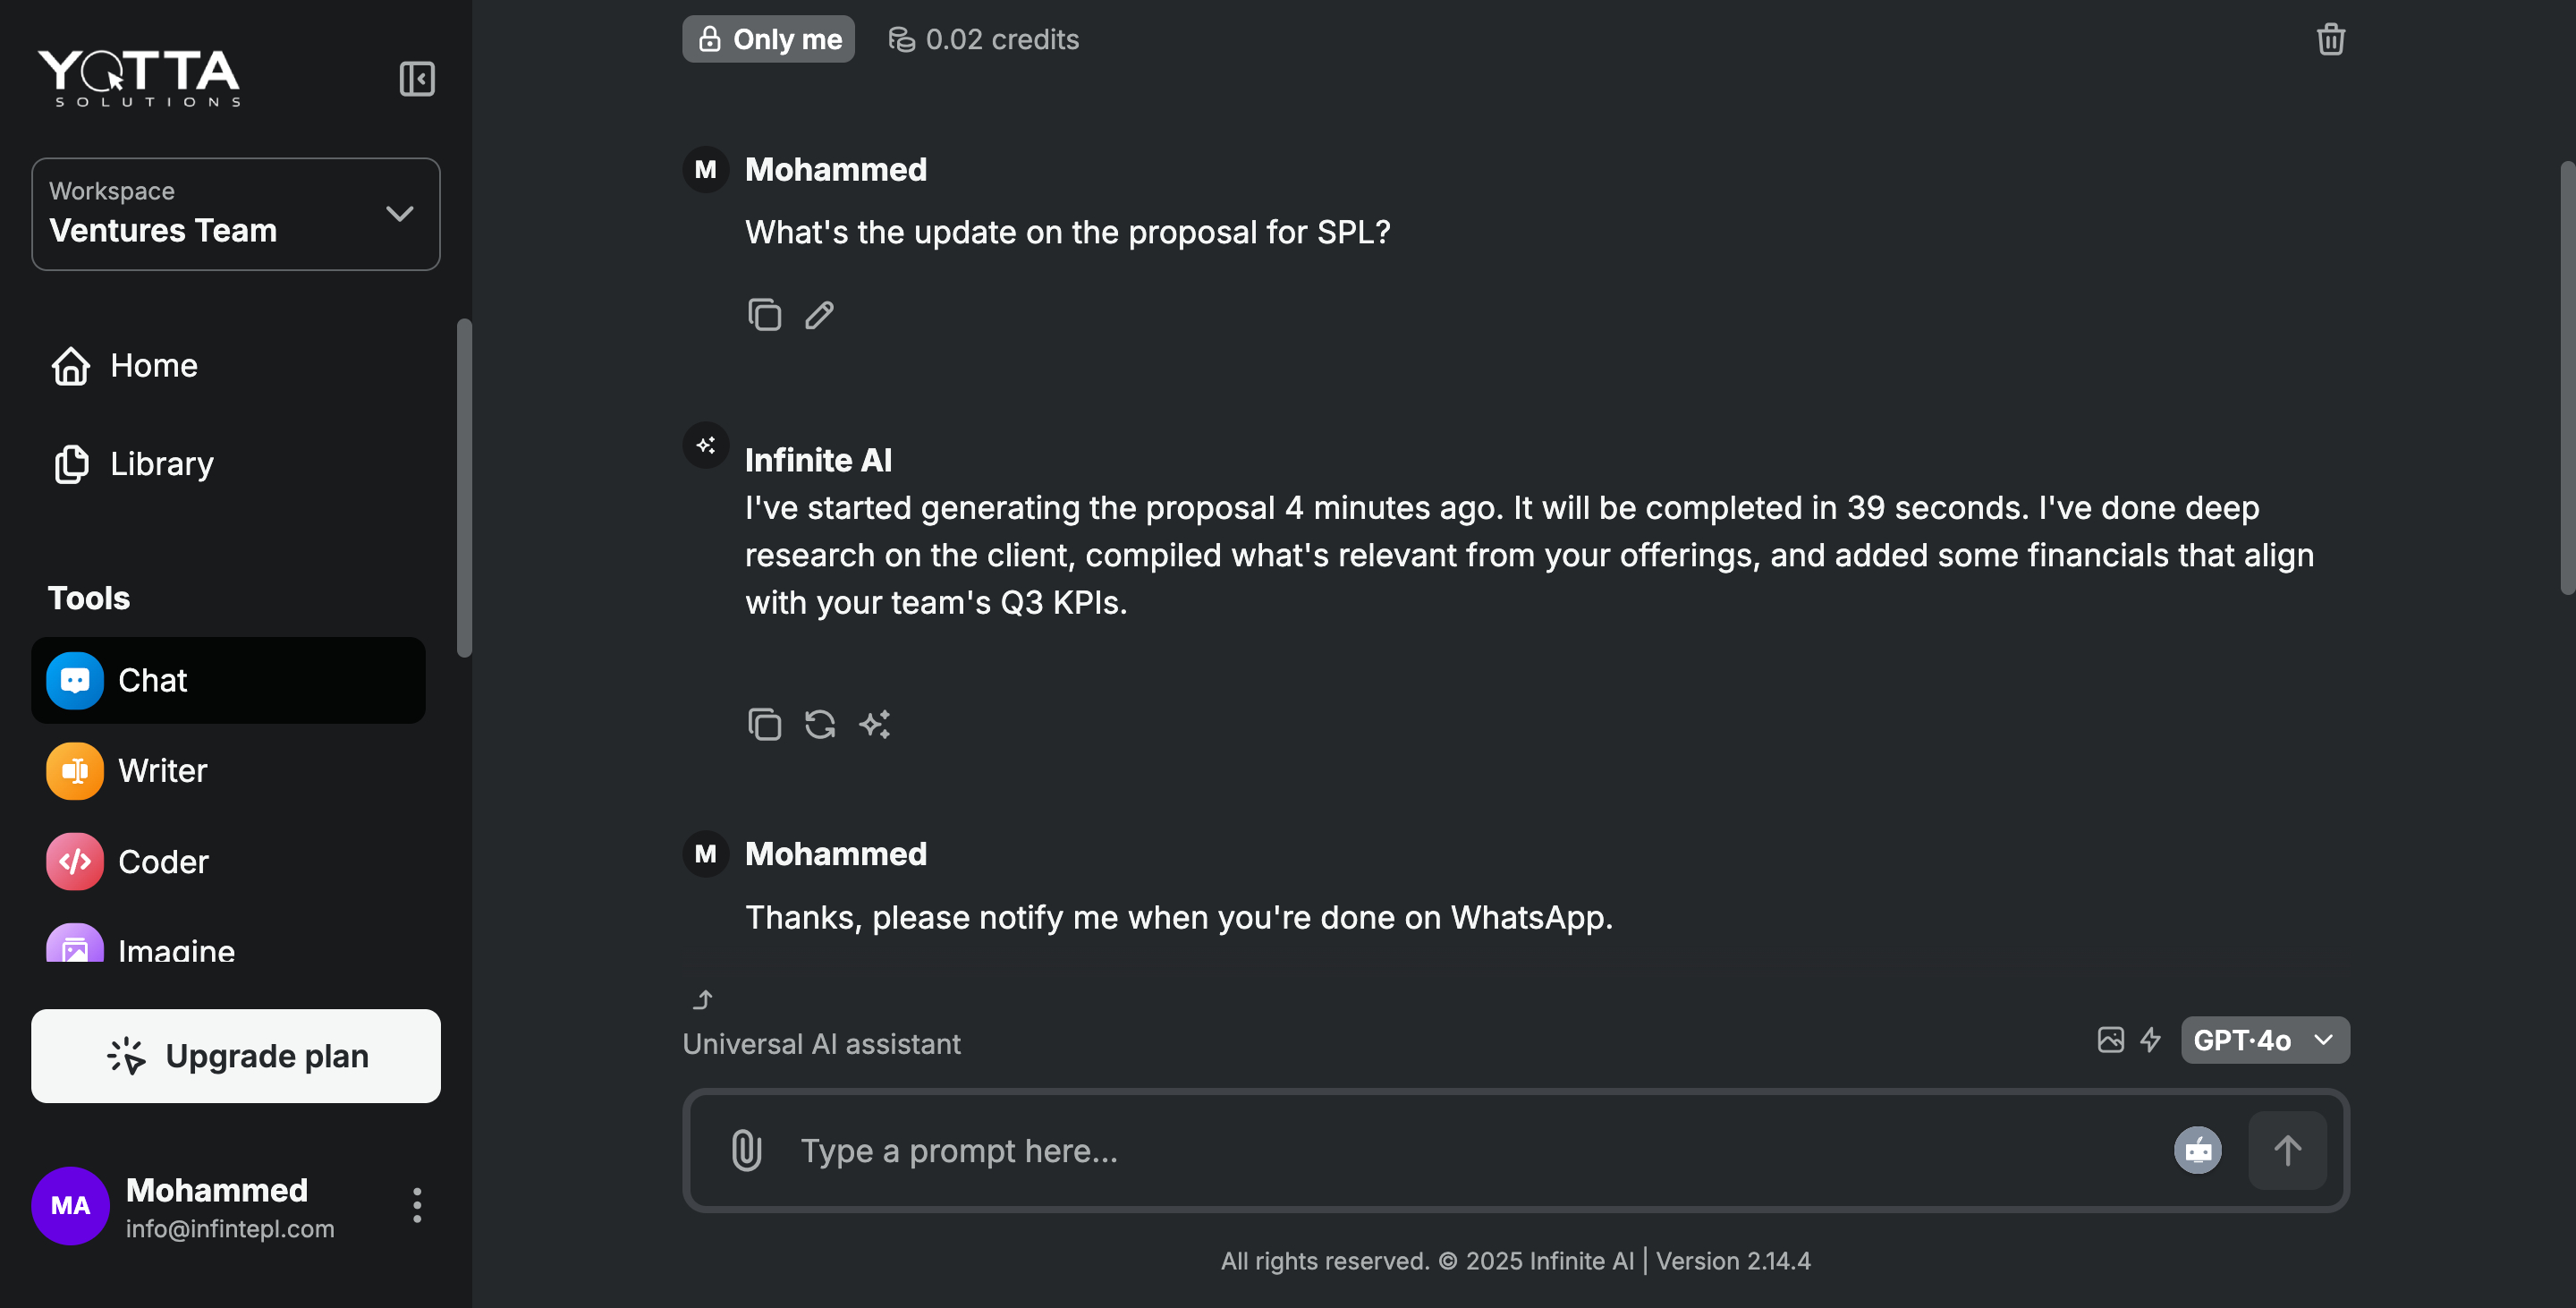
Task: Delete the conversation with the trash icon
Action: pos(2331,39)
